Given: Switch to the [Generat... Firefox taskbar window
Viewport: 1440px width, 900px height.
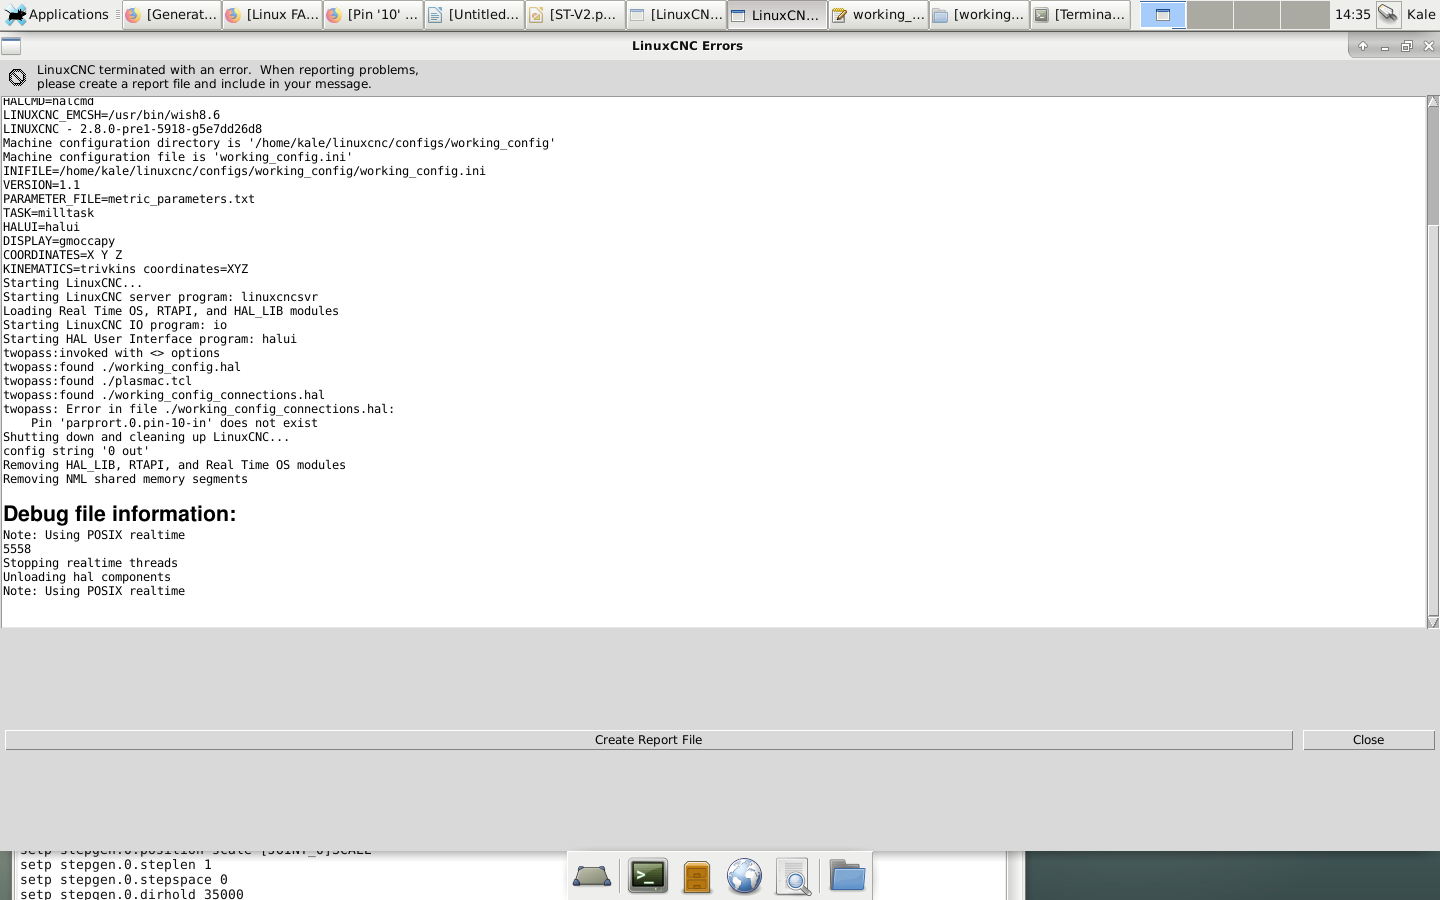Looking at the screenshot, I should pyautogui.click(x=172, y=14).
